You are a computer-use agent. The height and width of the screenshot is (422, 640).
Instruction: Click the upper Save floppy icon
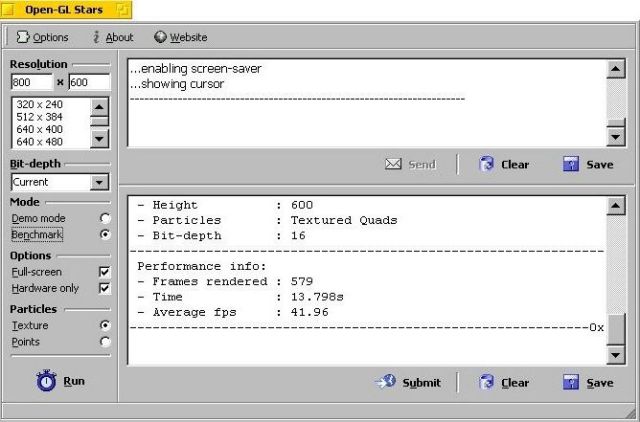[x=571, y=164]
